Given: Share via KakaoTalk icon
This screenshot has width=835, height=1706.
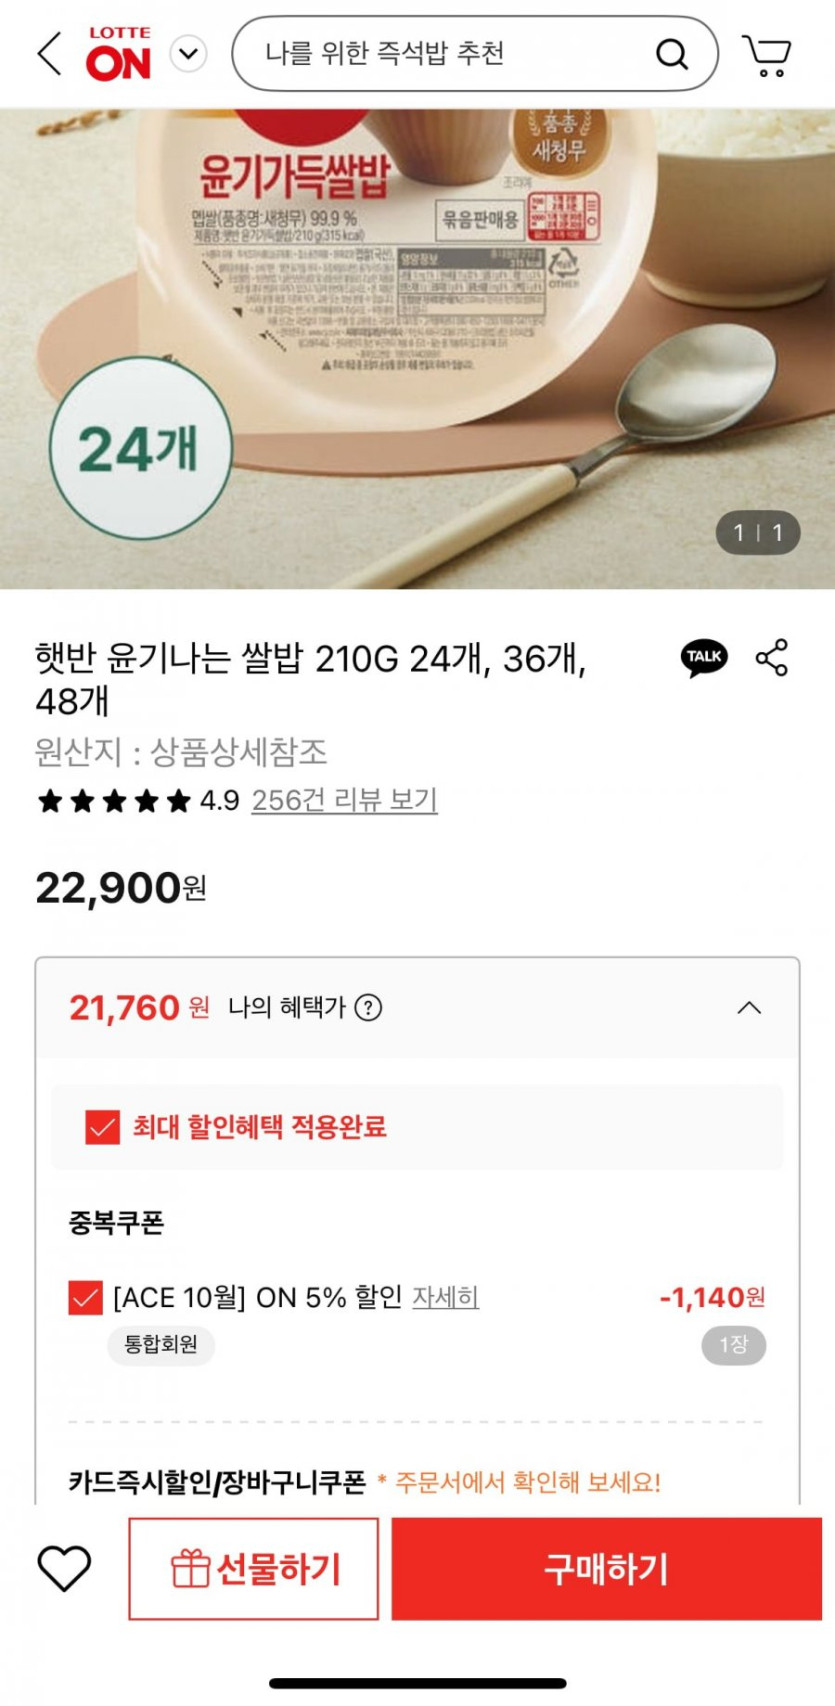Looking at the screenshot, I should [704, 658].
